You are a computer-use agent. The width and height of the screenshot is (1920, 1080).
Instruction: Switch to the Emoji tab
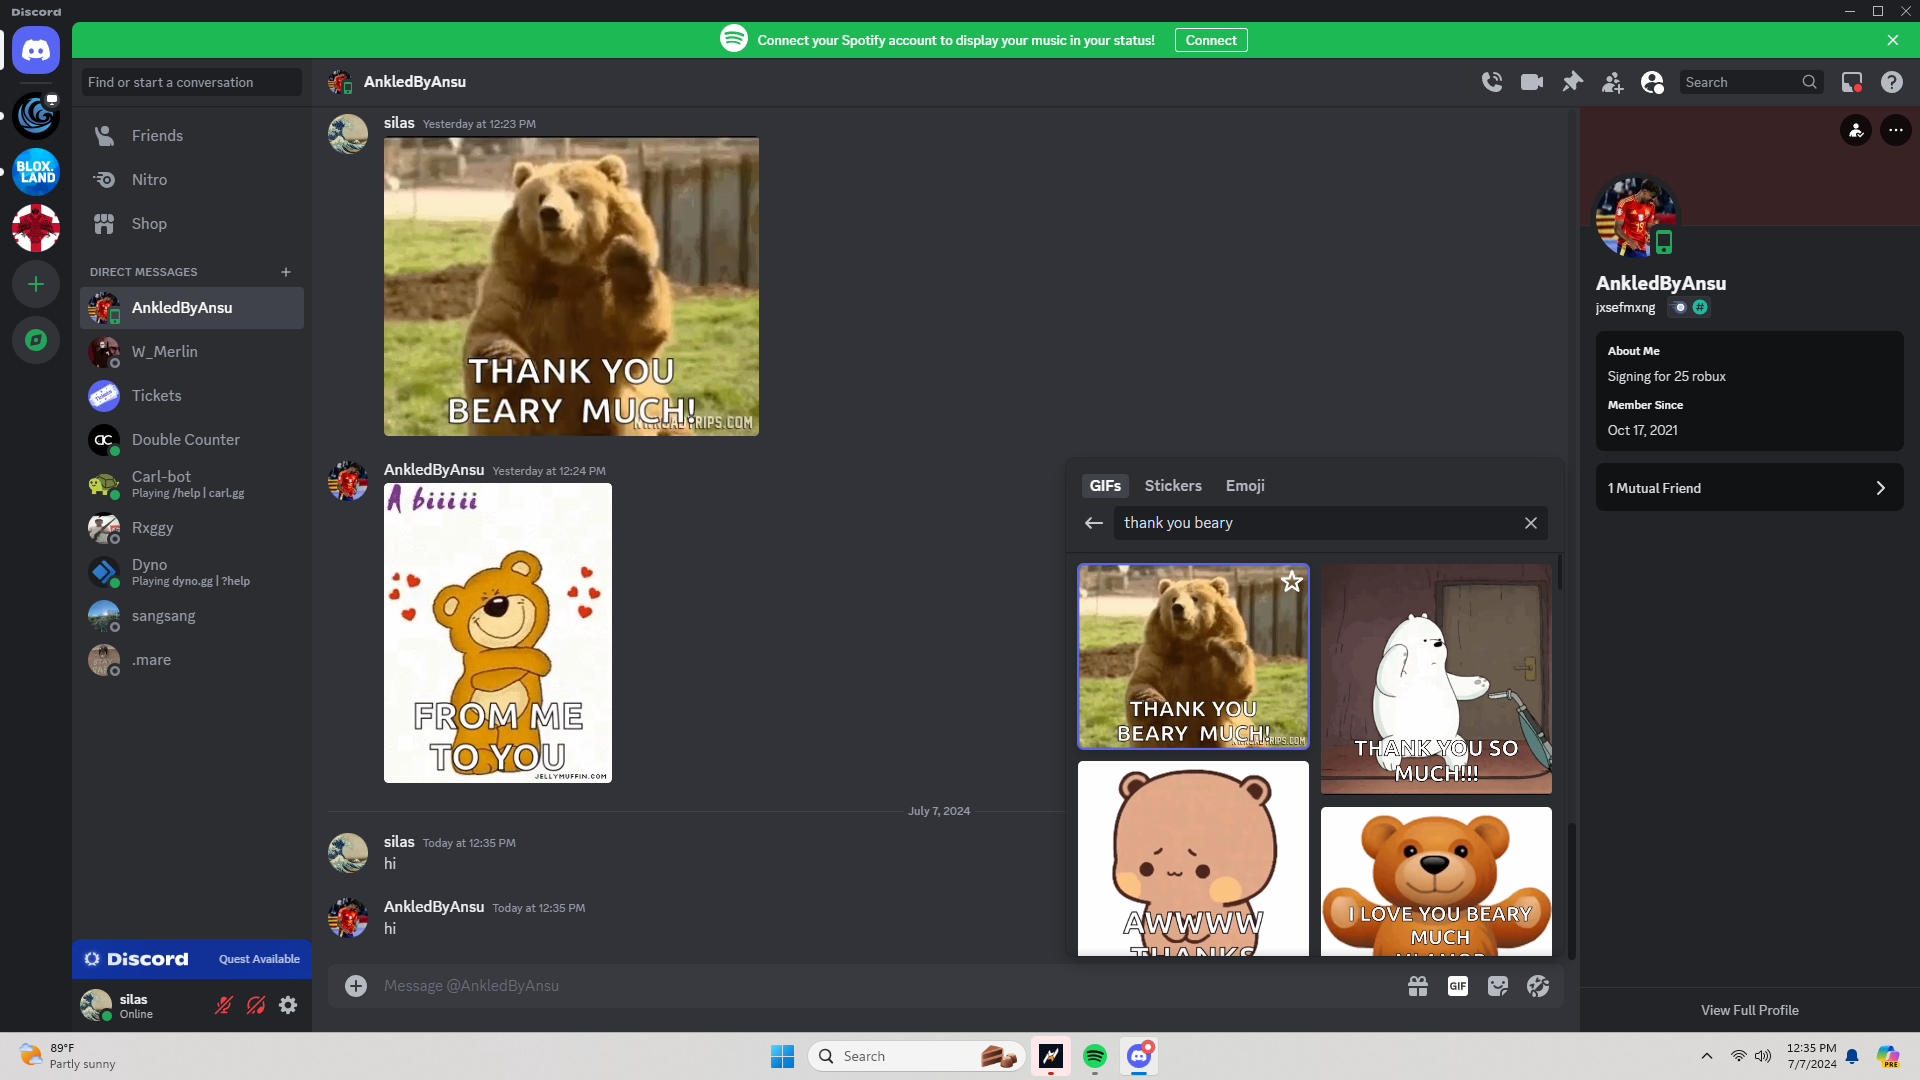point(1245,486)
